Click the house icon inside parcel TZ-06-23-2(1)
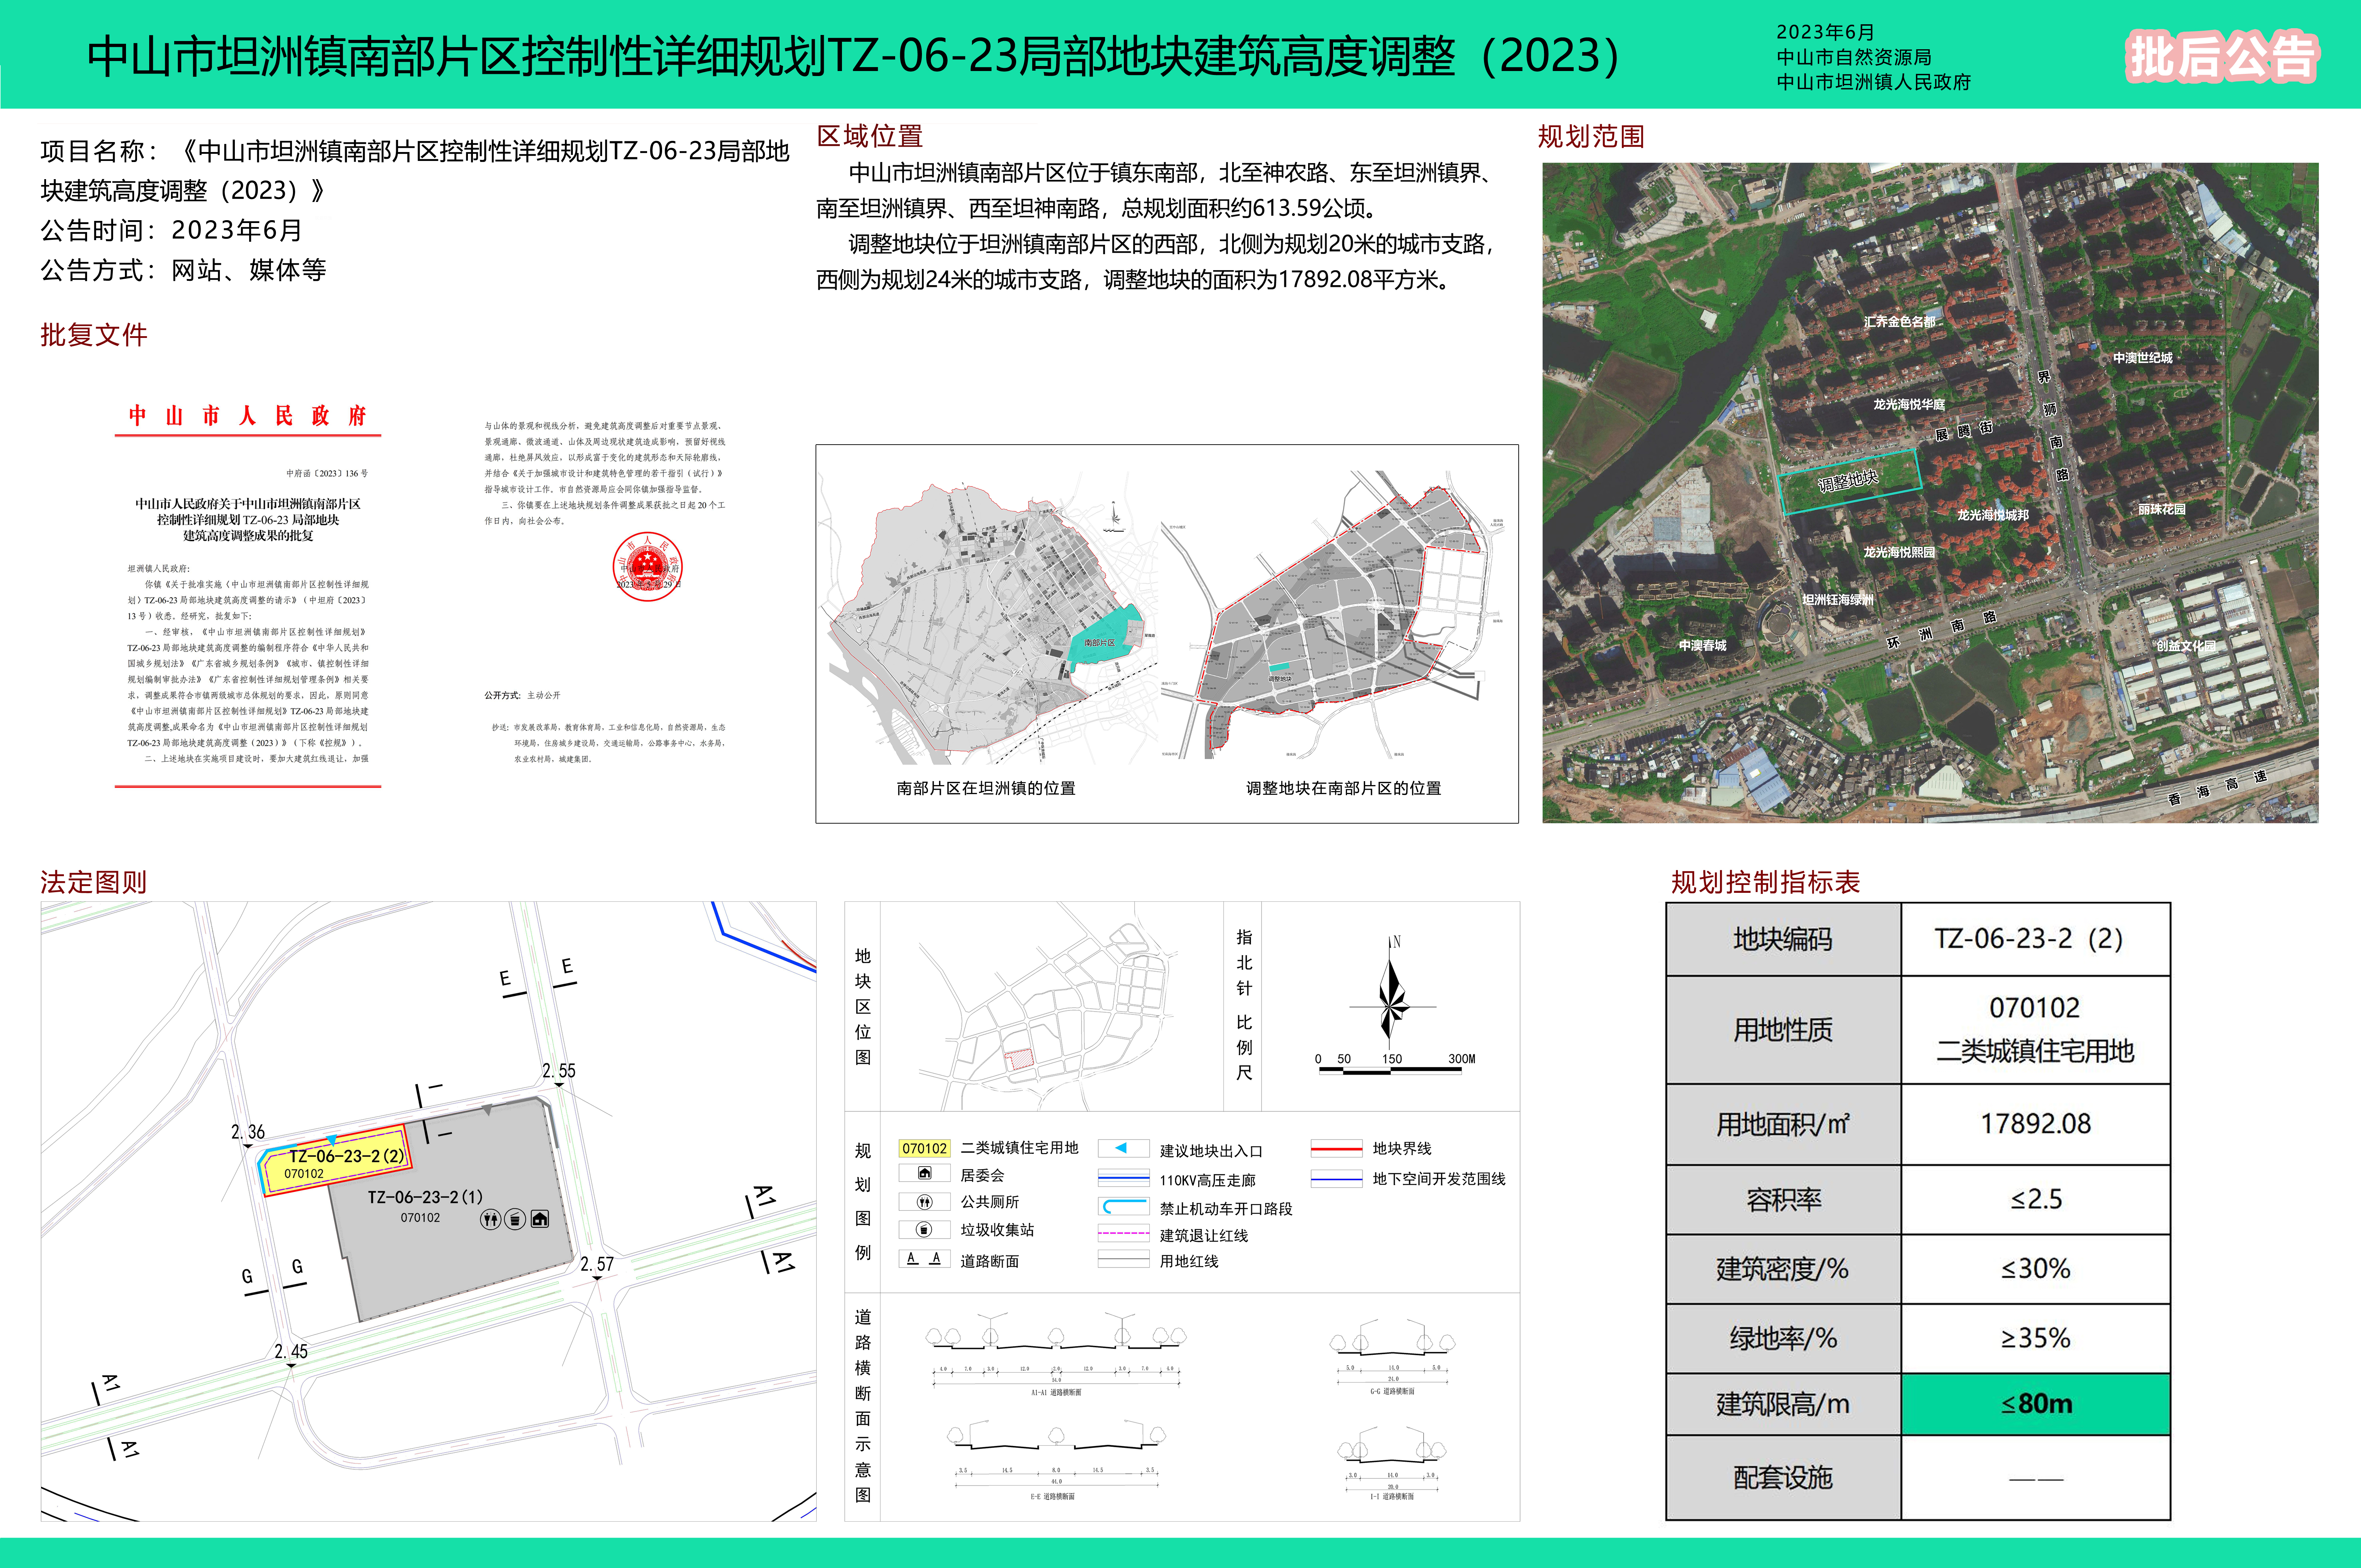 (540, 1219)
